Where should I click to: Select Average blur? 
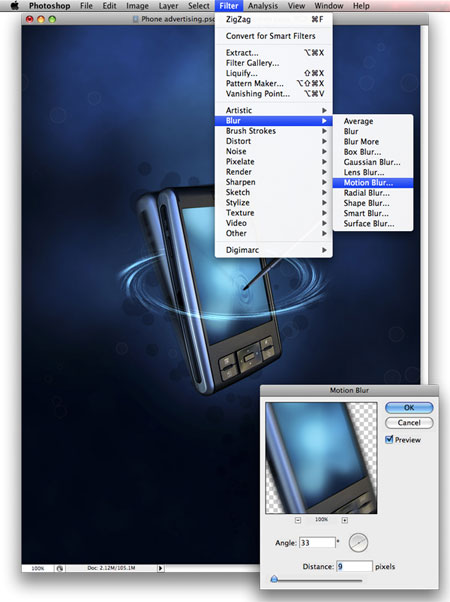(x=373, y=121)
